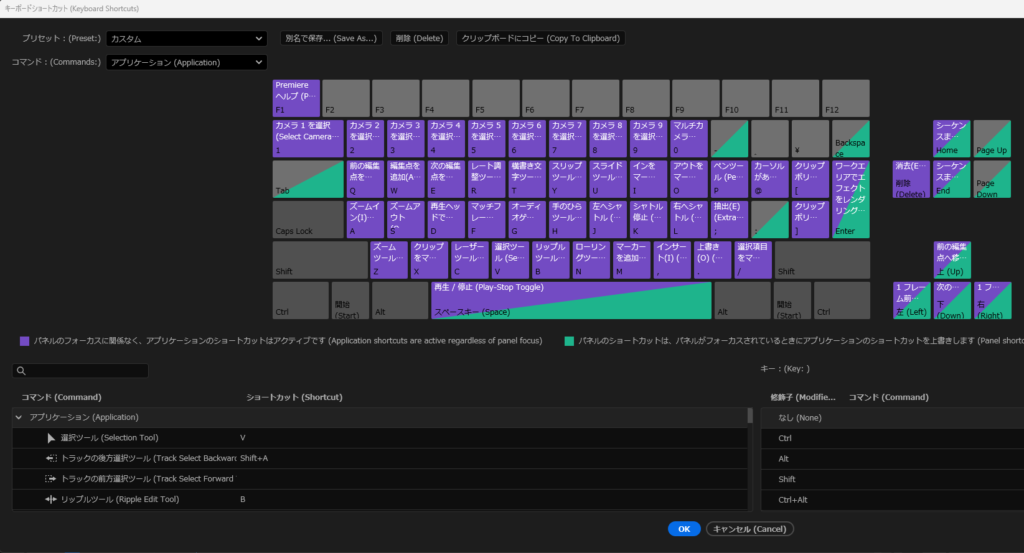1024x553 pixels.
Task: Click the Track Select Backward tool icon
Action: [x=51, y=458]
